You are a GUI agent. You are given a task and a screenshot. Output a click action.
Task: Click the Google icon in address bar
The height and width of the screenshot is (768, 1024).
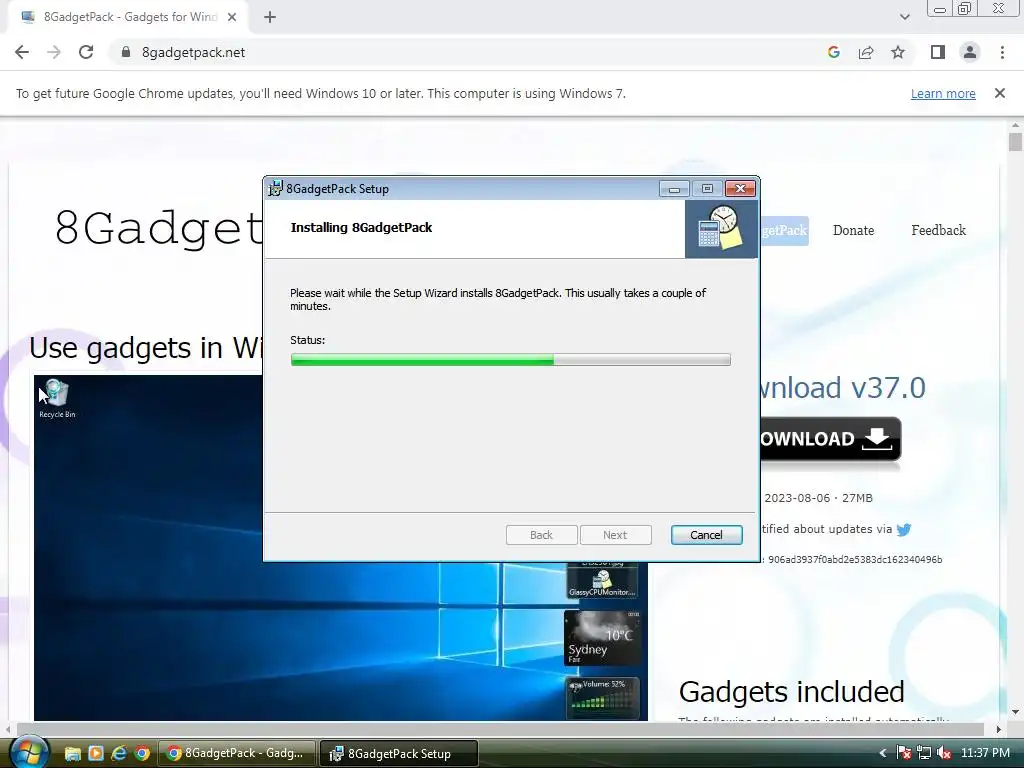(x=833, y=52)
